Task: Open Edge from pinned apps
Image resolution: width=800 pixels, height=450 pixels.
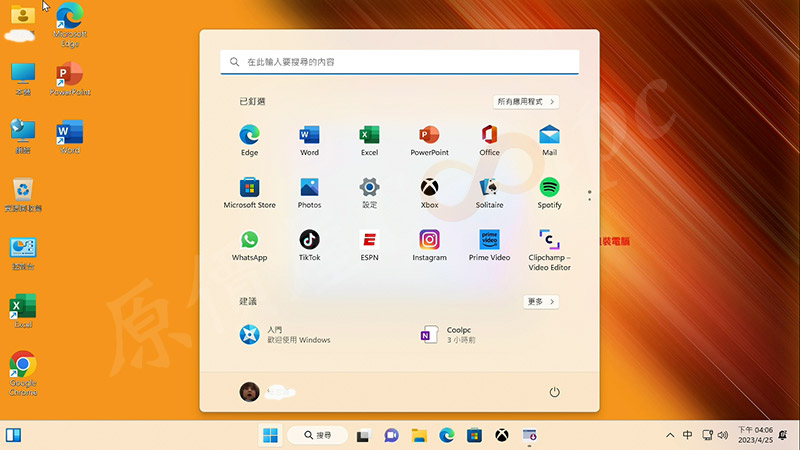Action: pyautogui.click(x=249, y=140)
